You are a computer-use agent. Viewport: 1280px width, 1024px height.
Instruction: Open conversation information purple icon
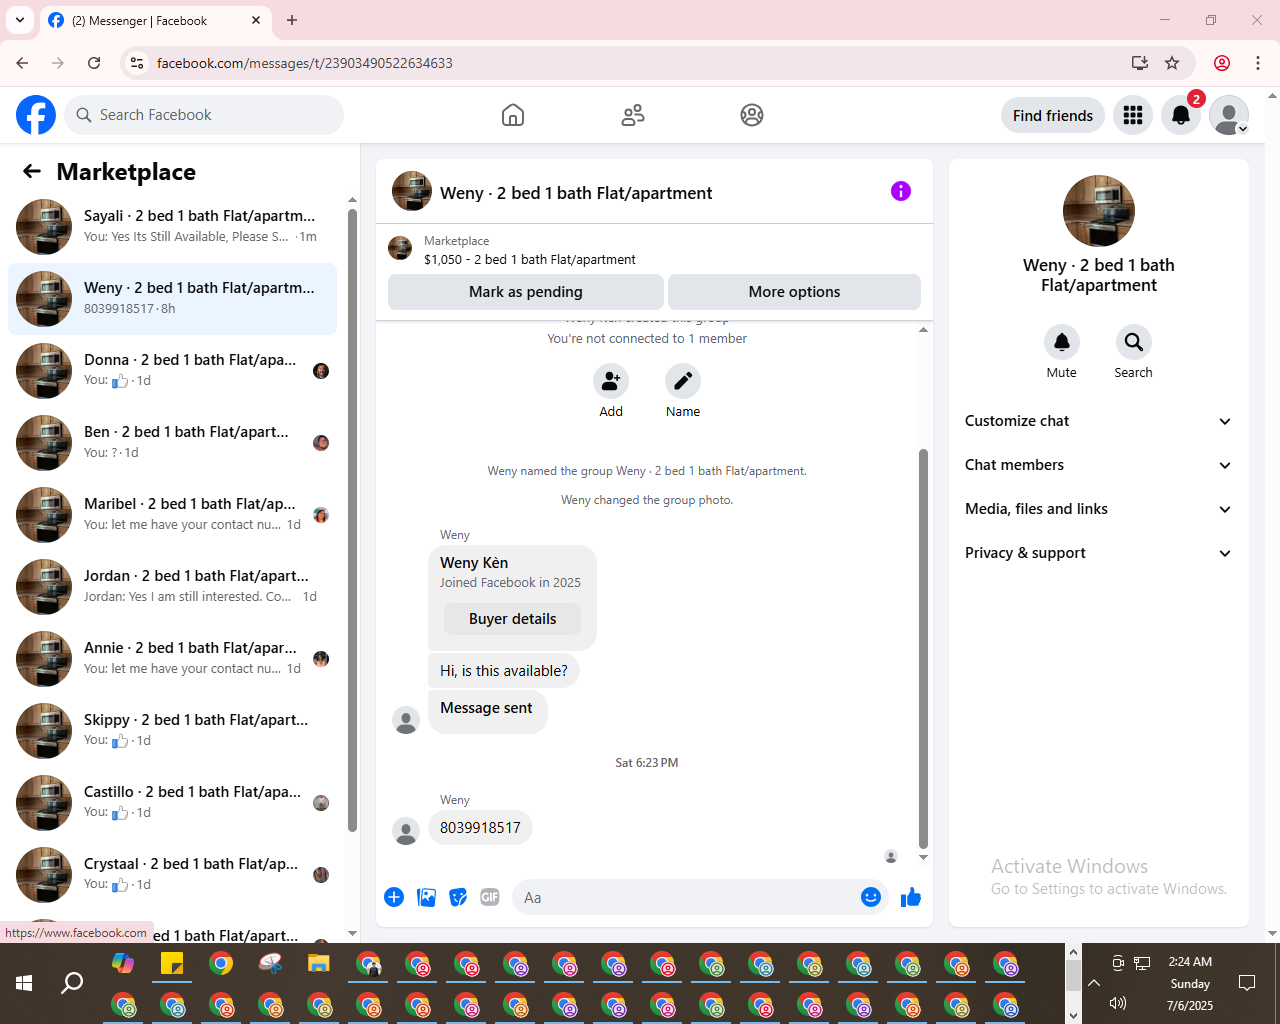point(901,191)
